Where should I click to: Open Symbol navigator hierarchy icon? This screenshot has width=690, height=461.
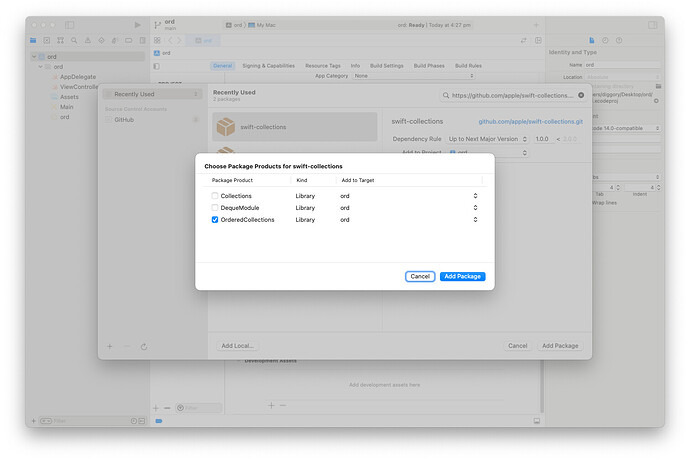tap(60, 40)
